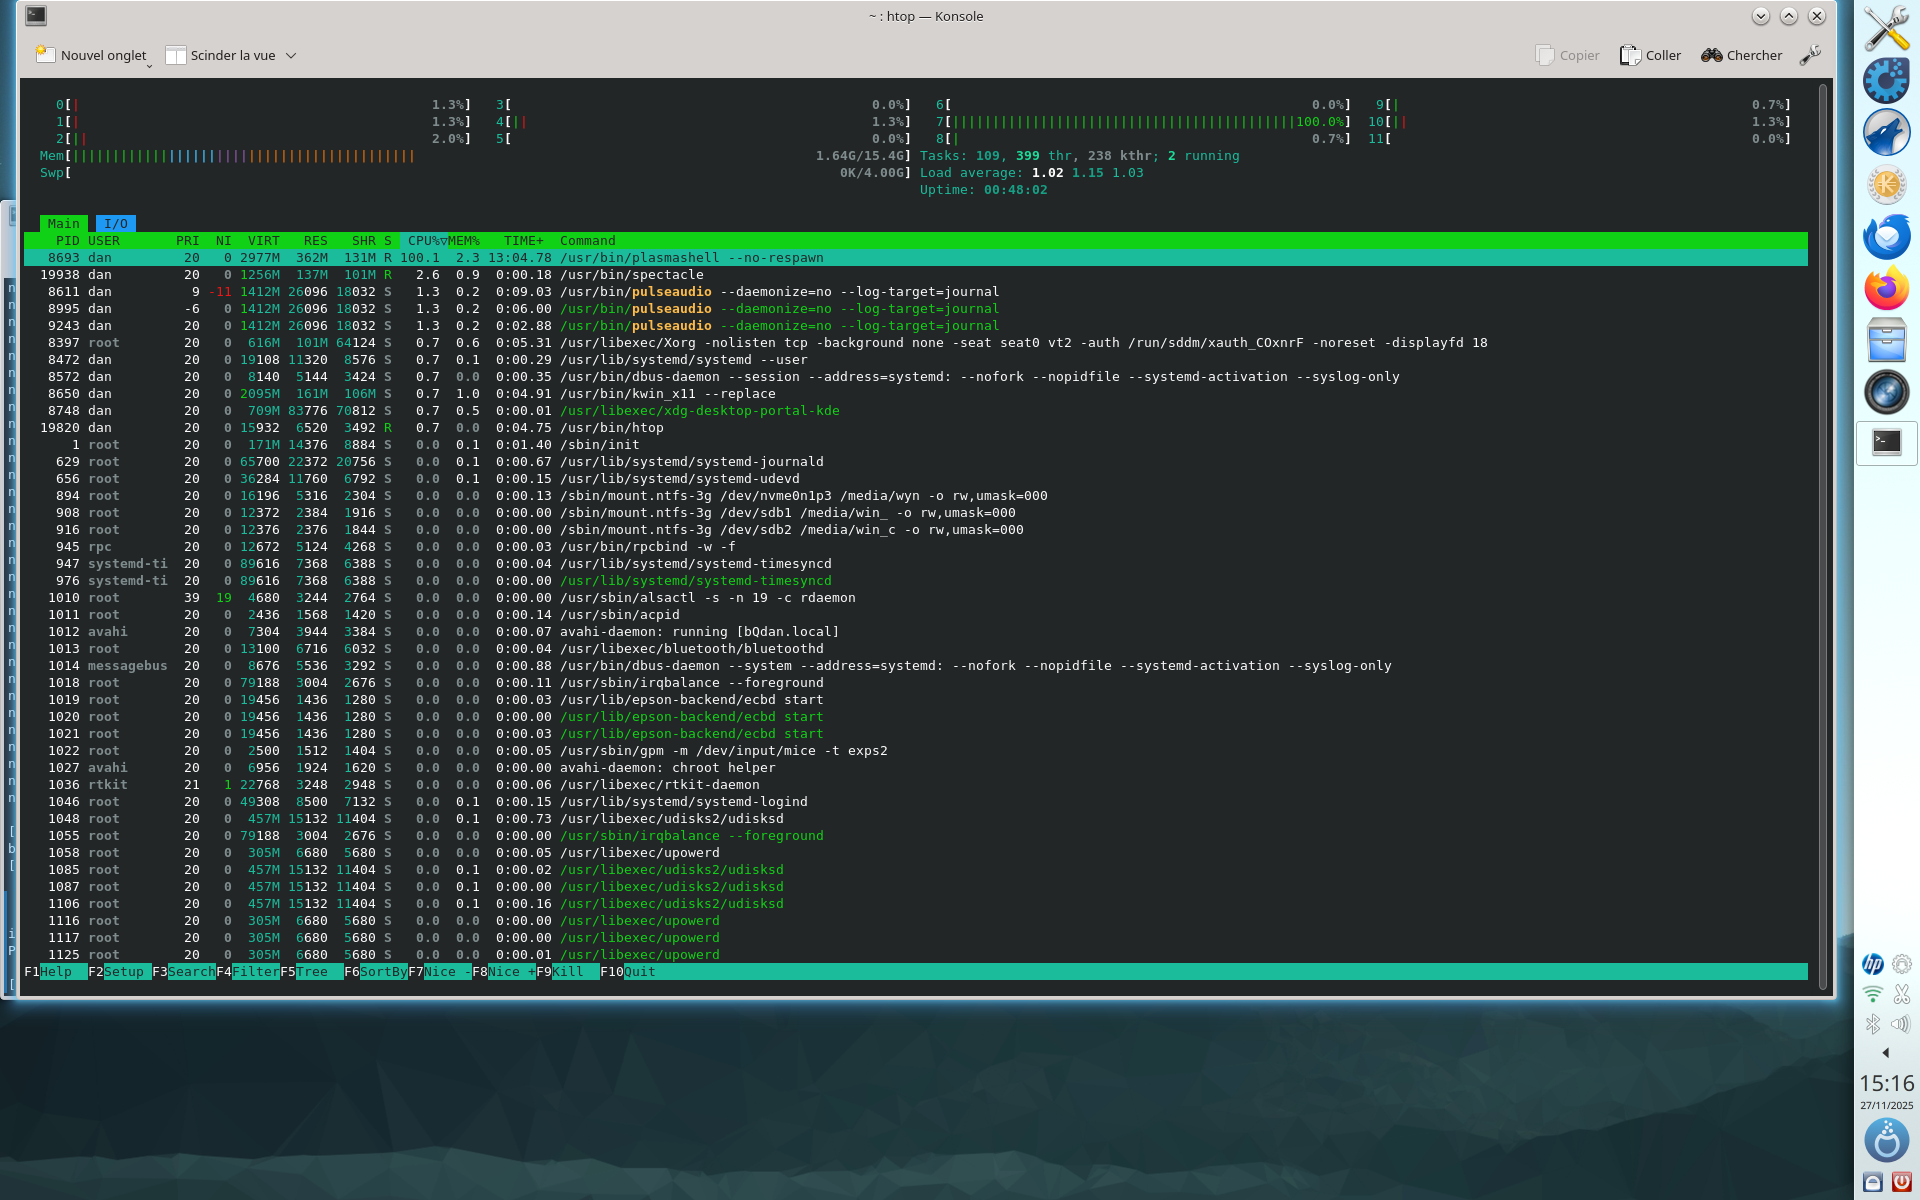This screenshot has height=1200, width=1920.
Task: Launch the Konsole terminal icon in the panel
Action: point(1886,443)
